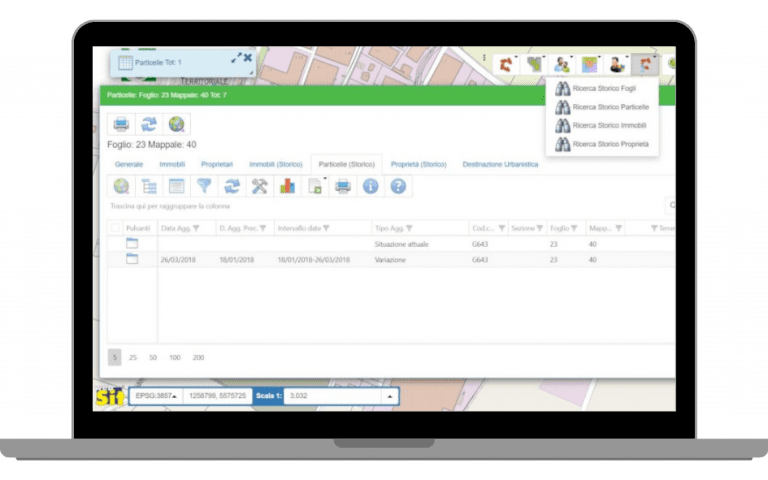
Task: Filter the Sezione column
Action: pyautogui.click(x=540, y=228)
